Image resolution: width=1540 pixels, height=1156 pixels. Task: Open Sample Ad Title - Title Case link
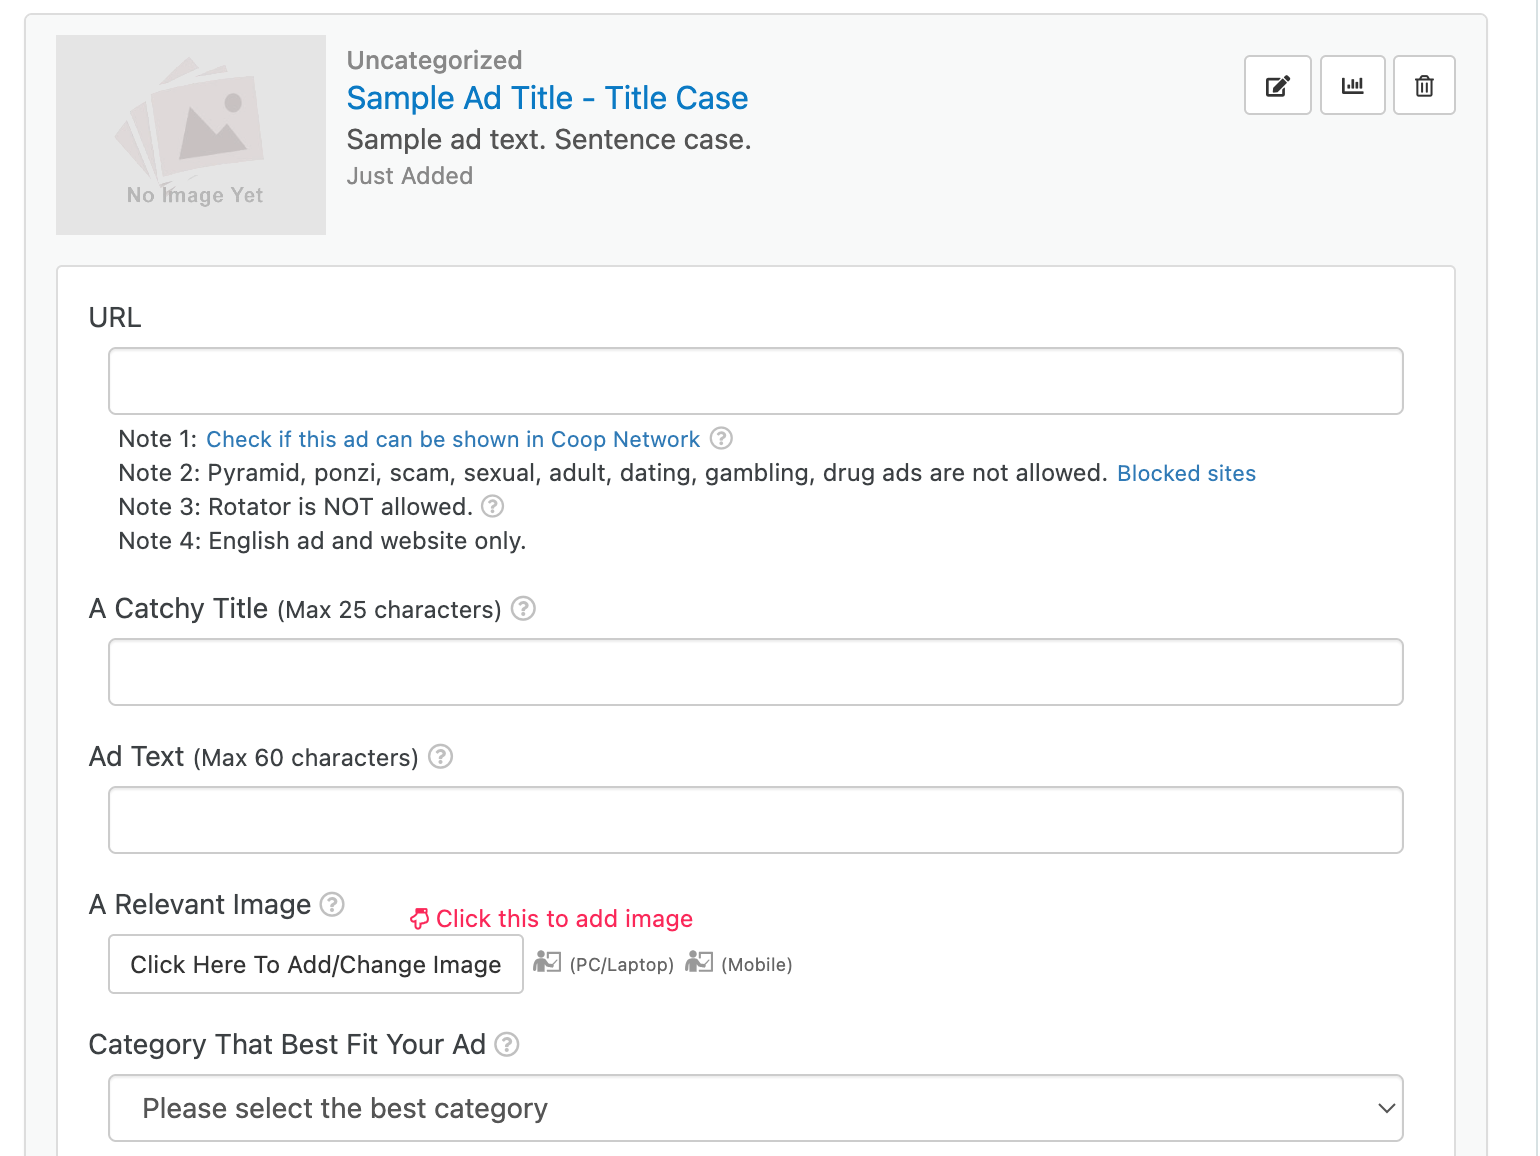(x=547, y=98)
